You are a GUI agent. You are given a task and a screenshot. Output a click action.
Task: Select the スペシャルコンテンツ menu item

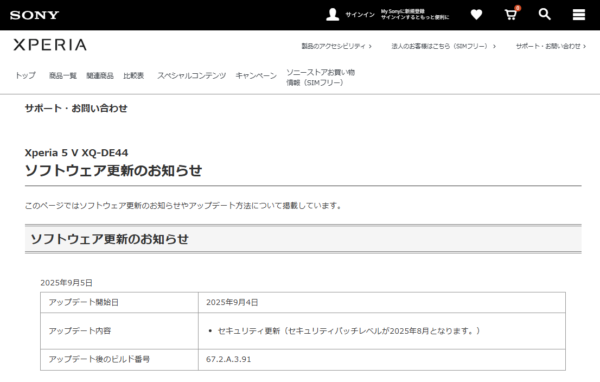191,75
